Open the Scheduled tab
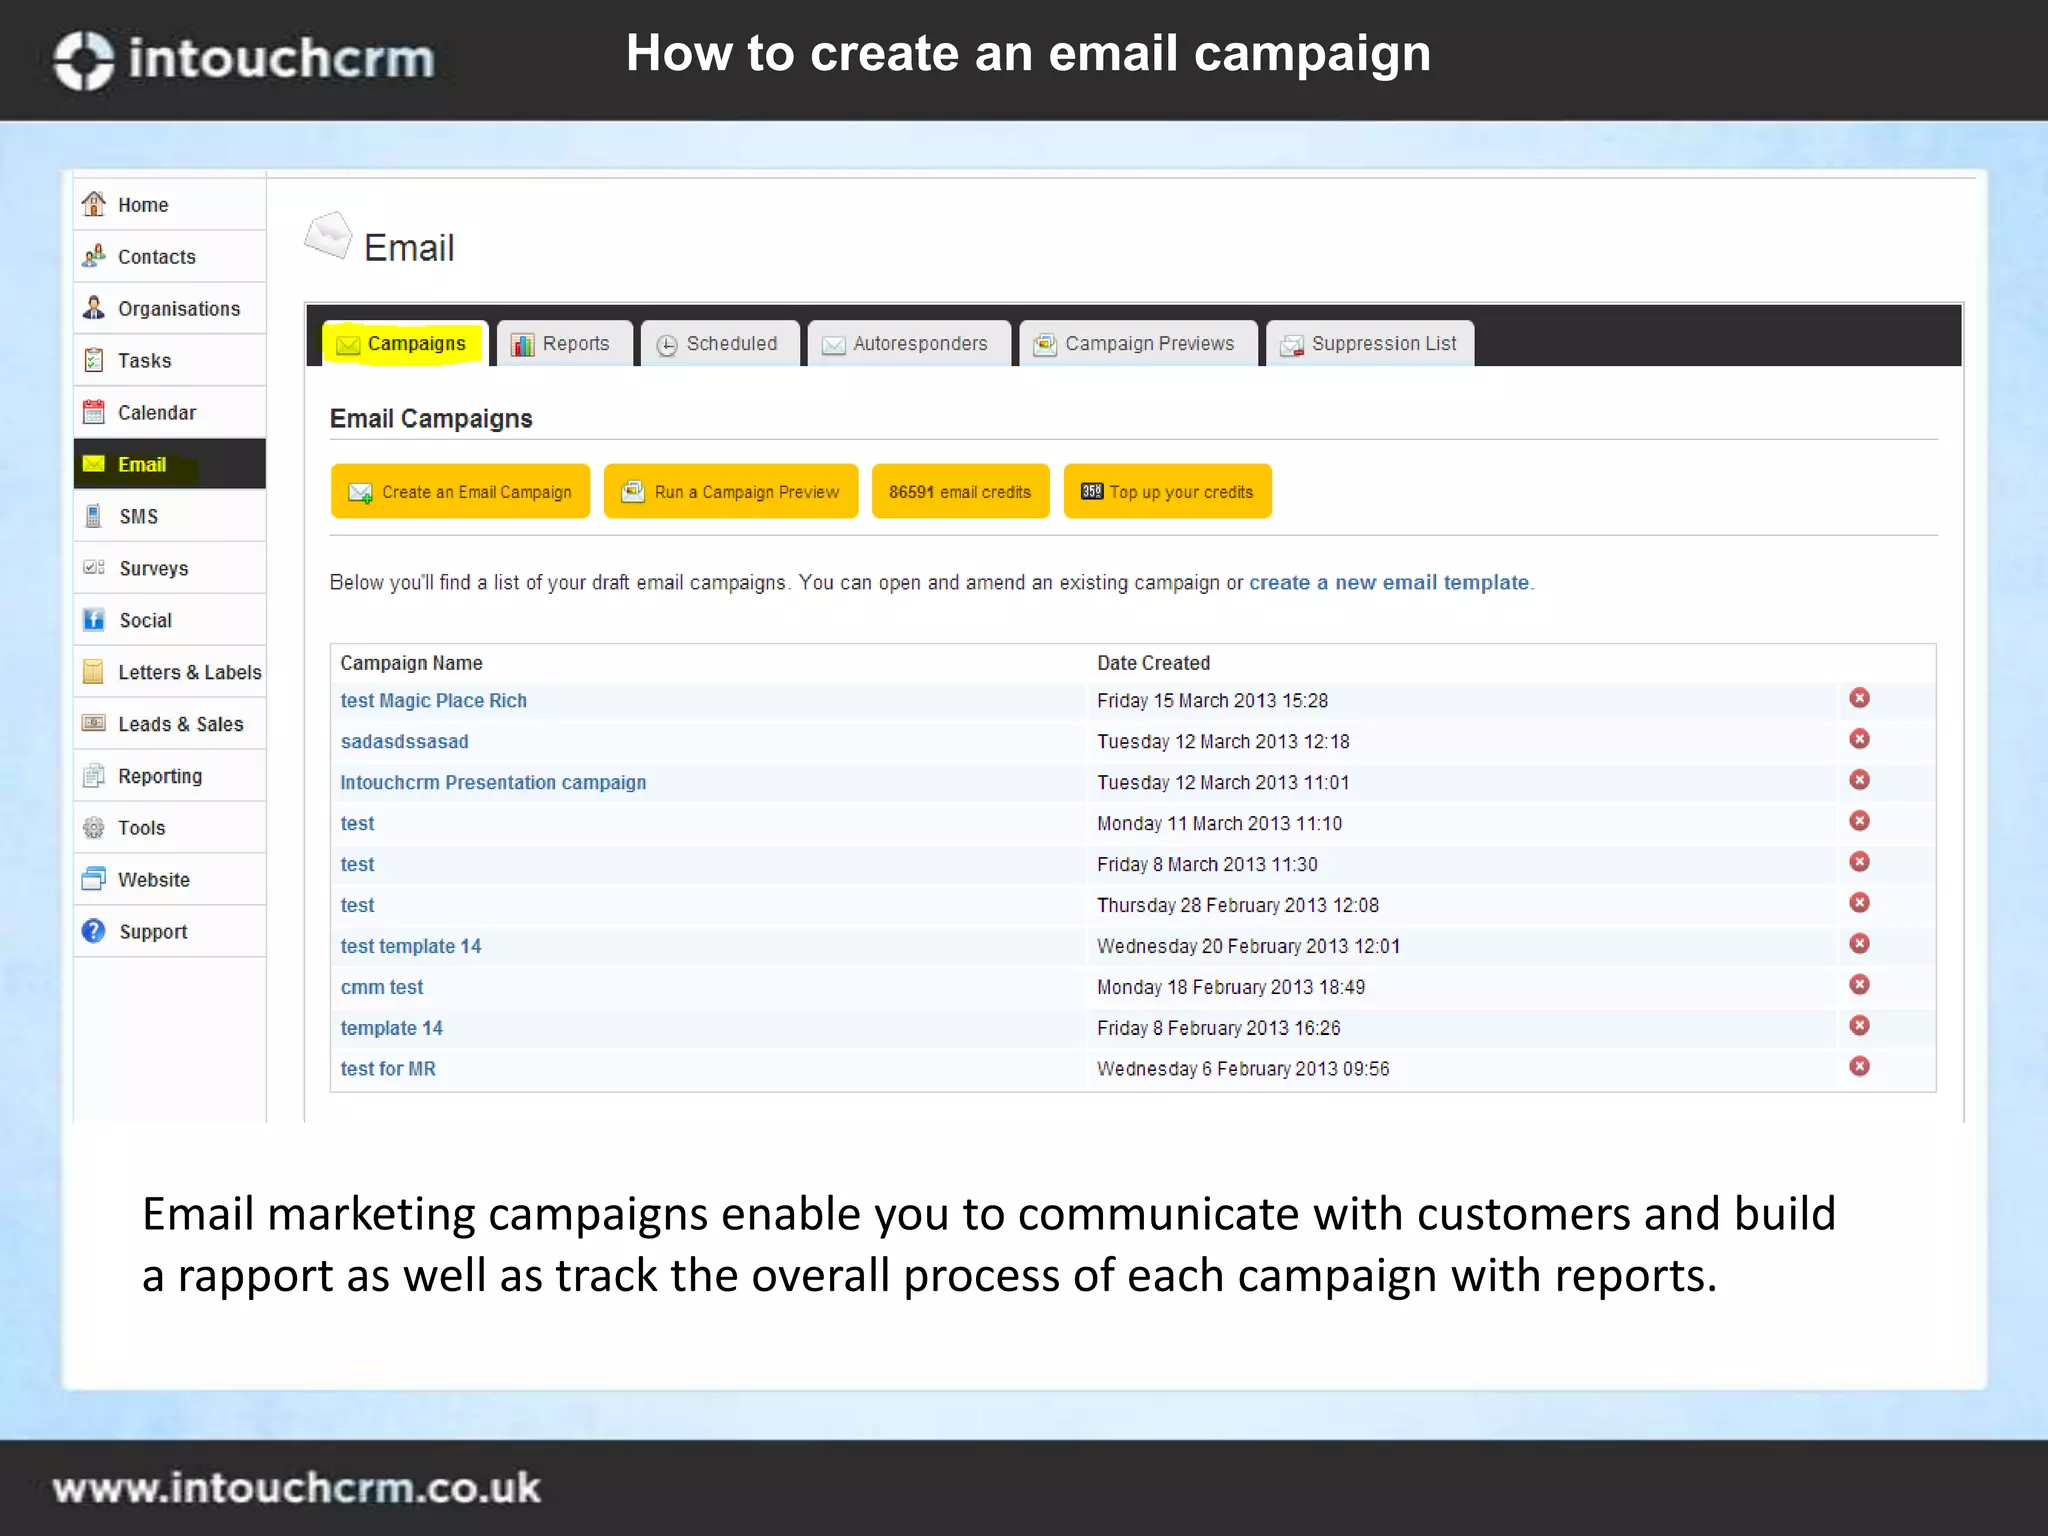This screenshot has width=2048, height=1536. (x=719, y=344)
